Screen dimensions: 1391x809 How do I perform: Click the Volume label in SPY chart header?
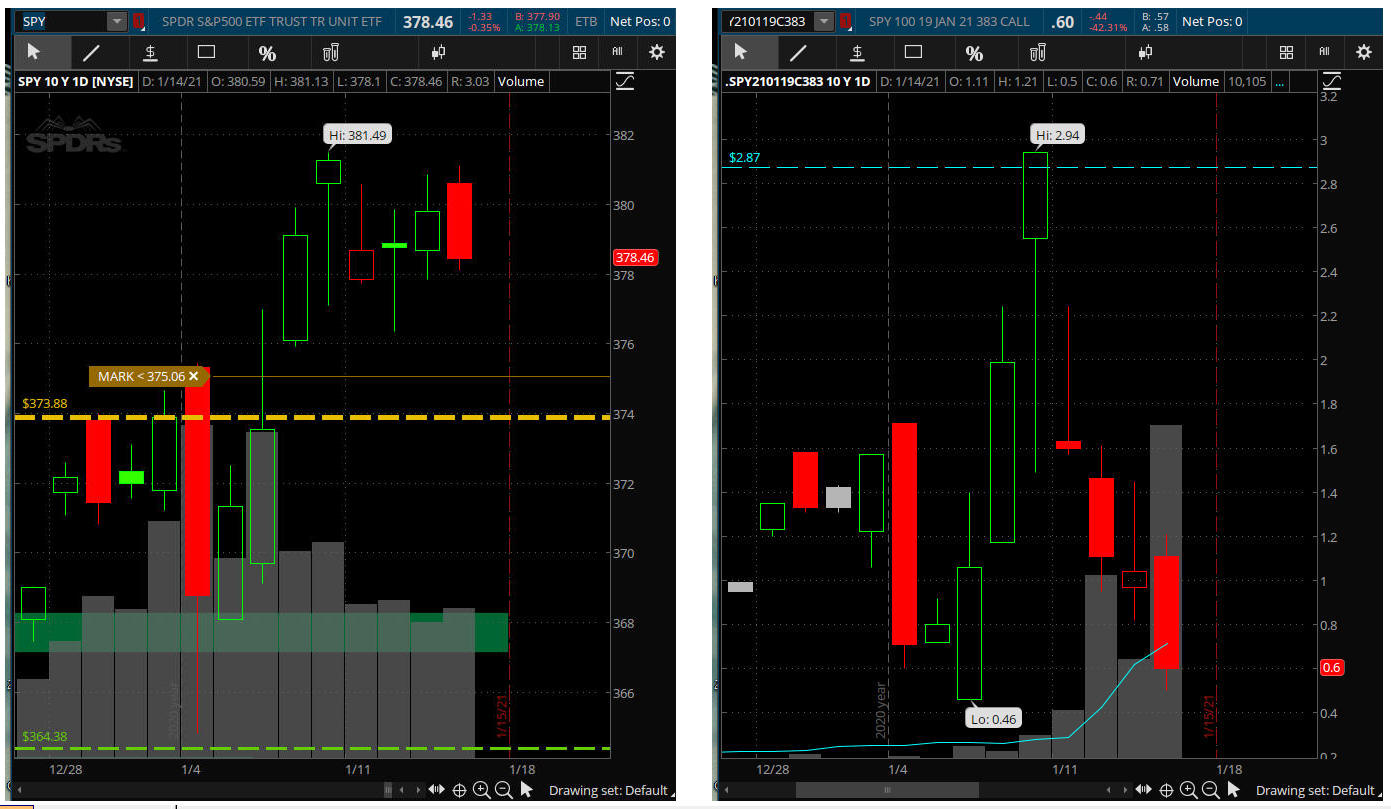click(521, 82)
